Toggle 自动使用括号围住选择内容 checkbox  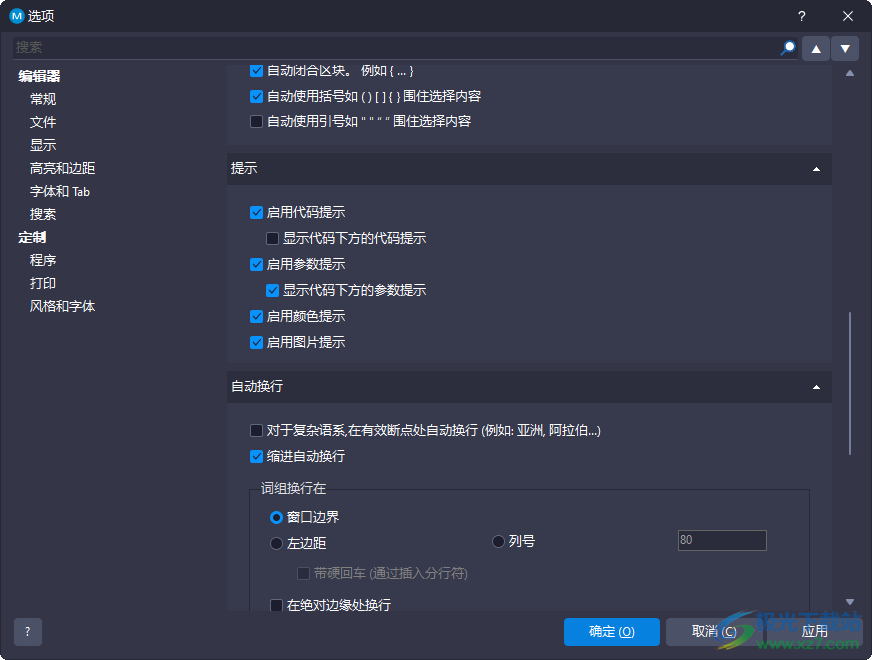point(256,96)
